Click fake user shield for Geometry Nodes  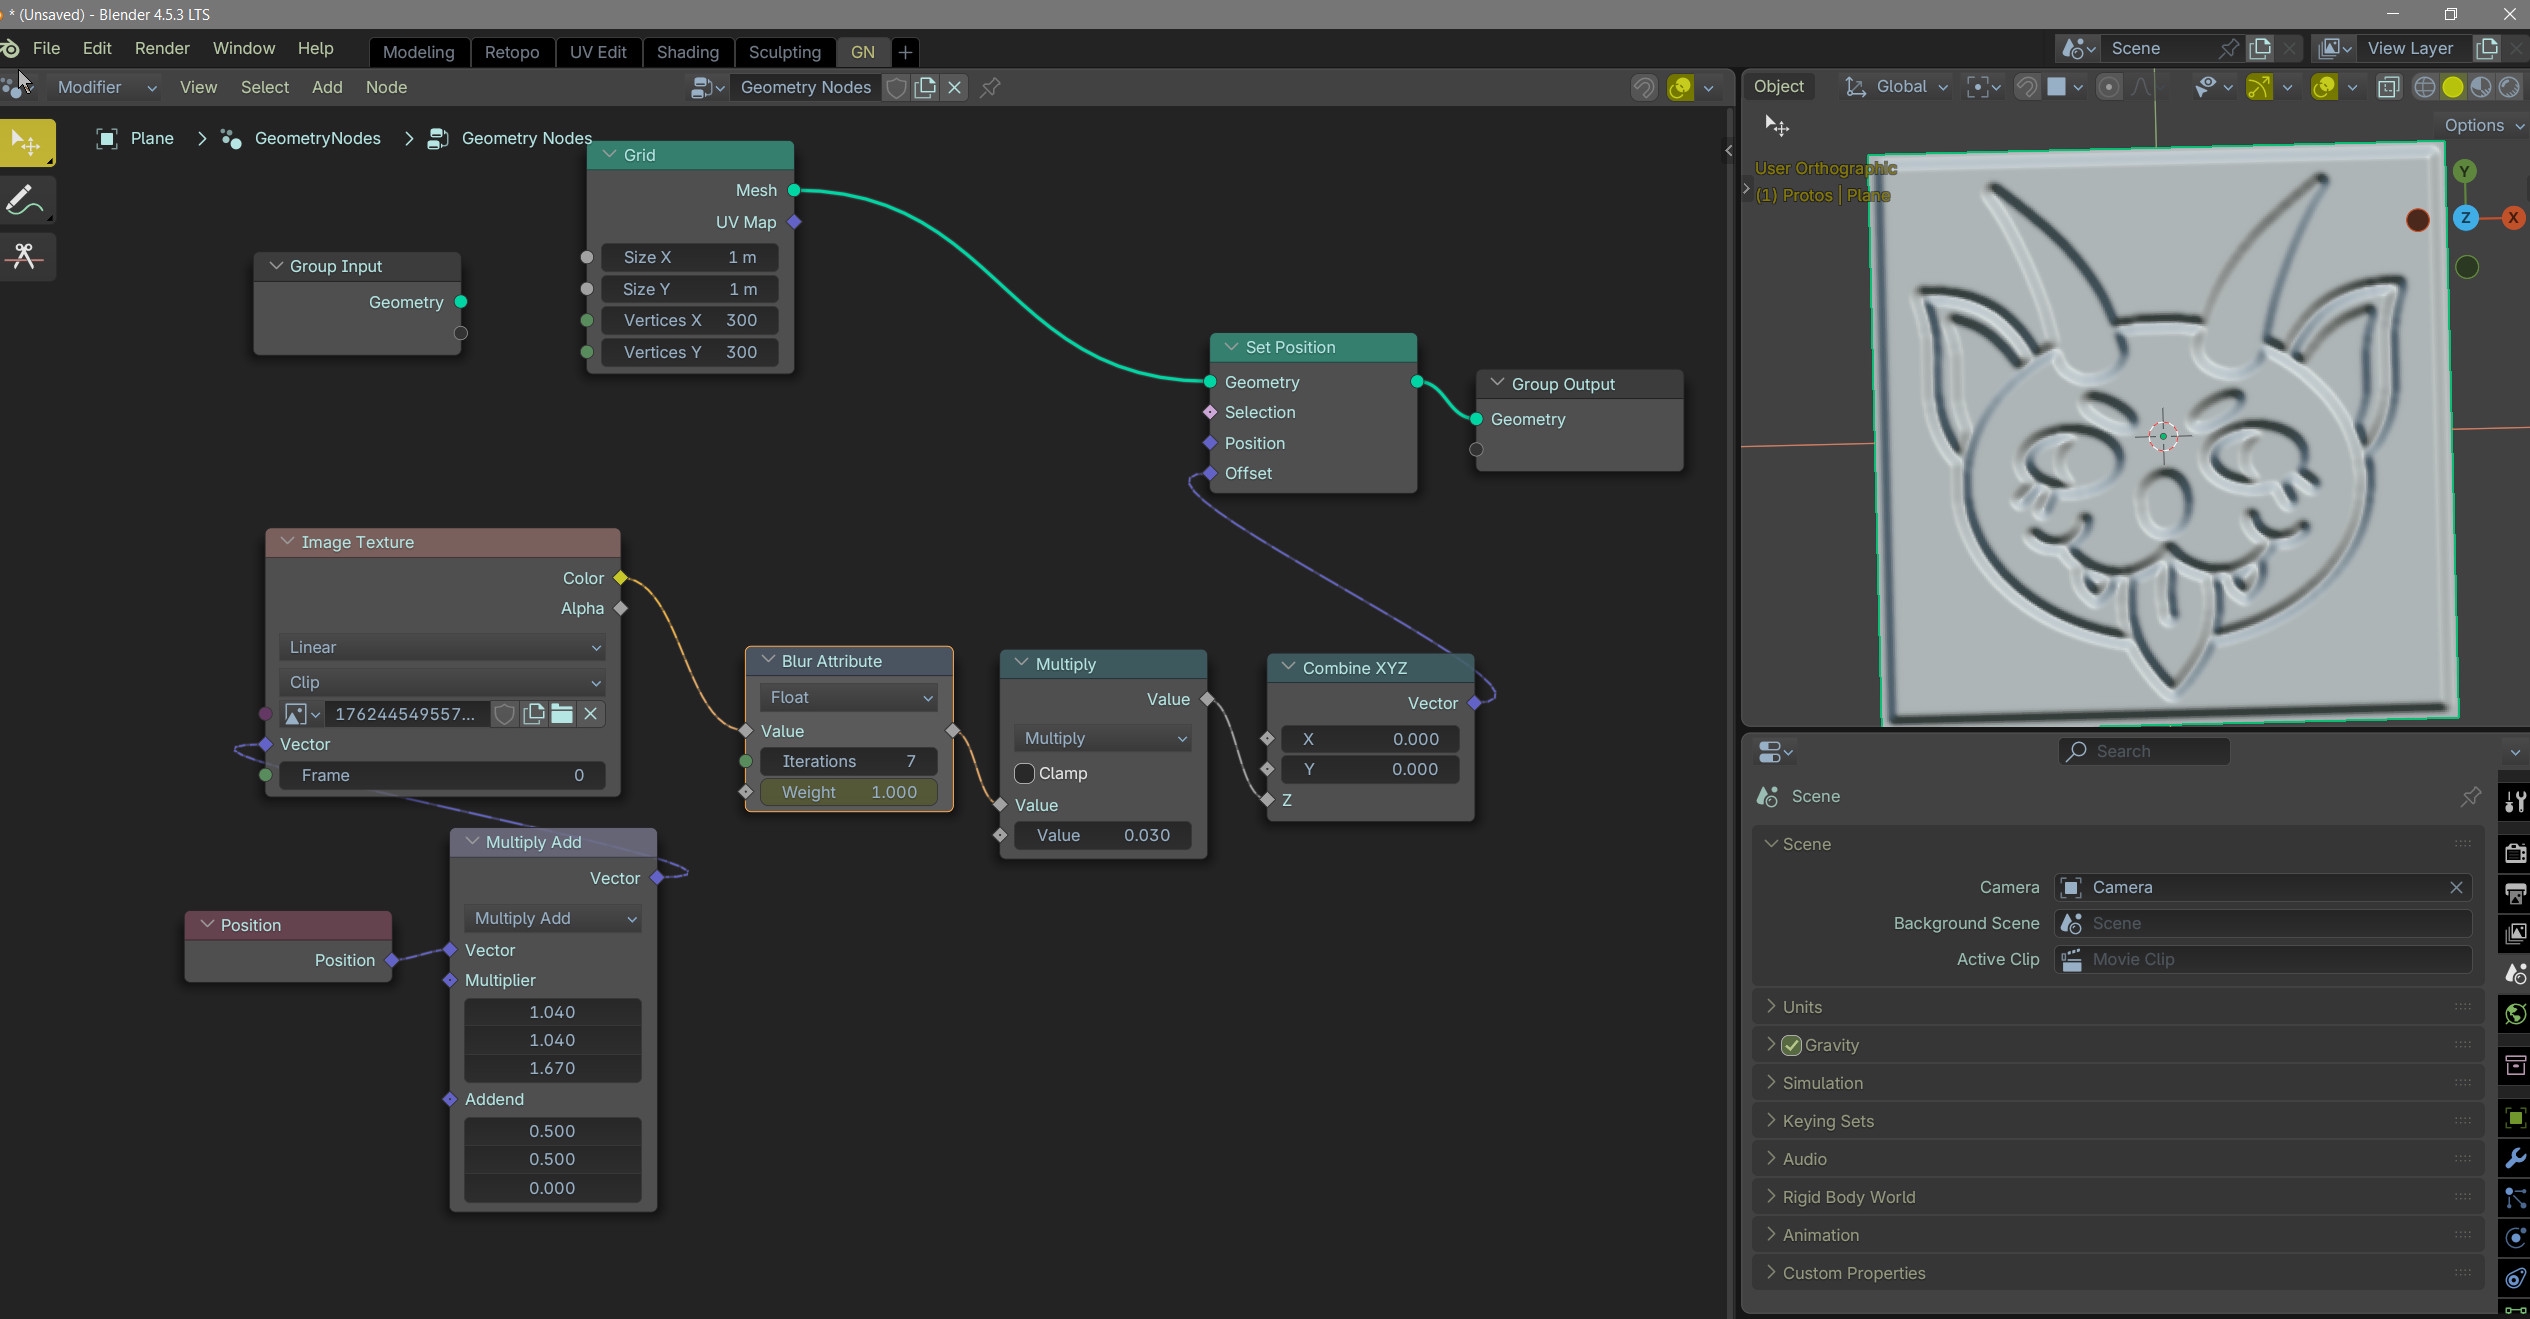click(x=897, y=87)
